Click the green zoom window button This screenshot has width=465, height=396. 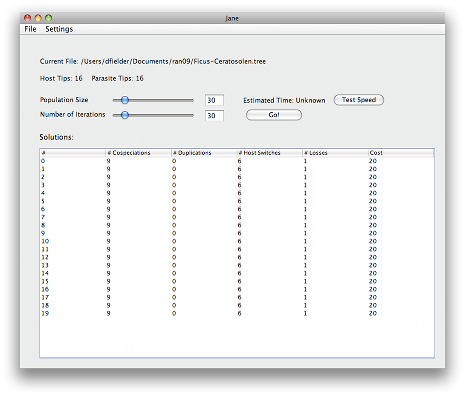(x=49, y=18)
